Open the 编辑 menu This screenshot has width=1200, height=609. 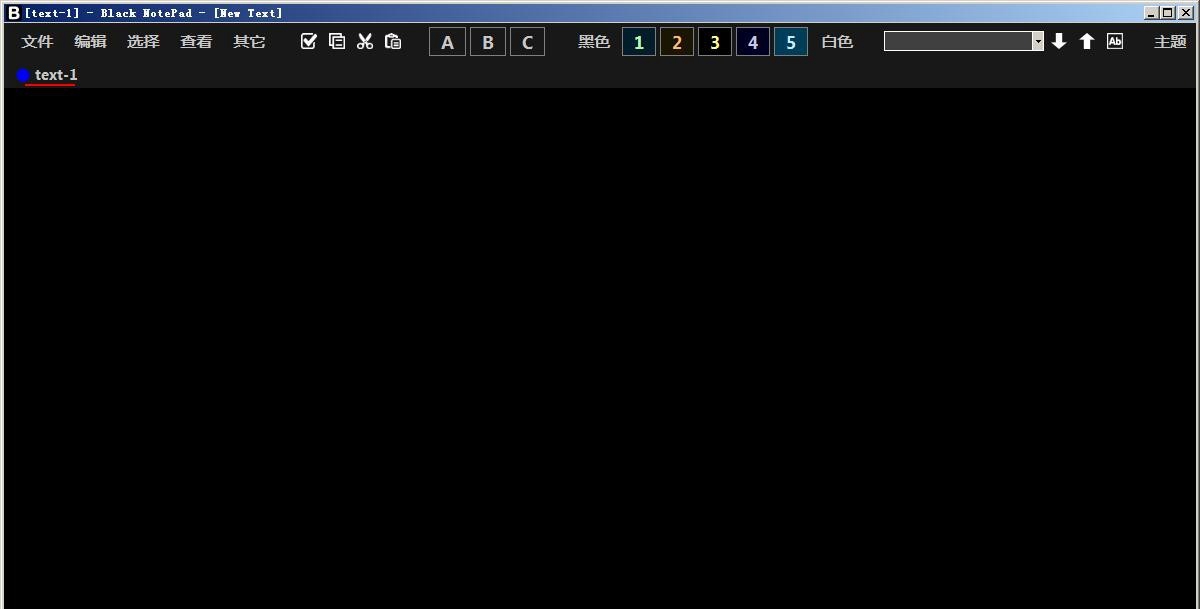coord(90,42)
